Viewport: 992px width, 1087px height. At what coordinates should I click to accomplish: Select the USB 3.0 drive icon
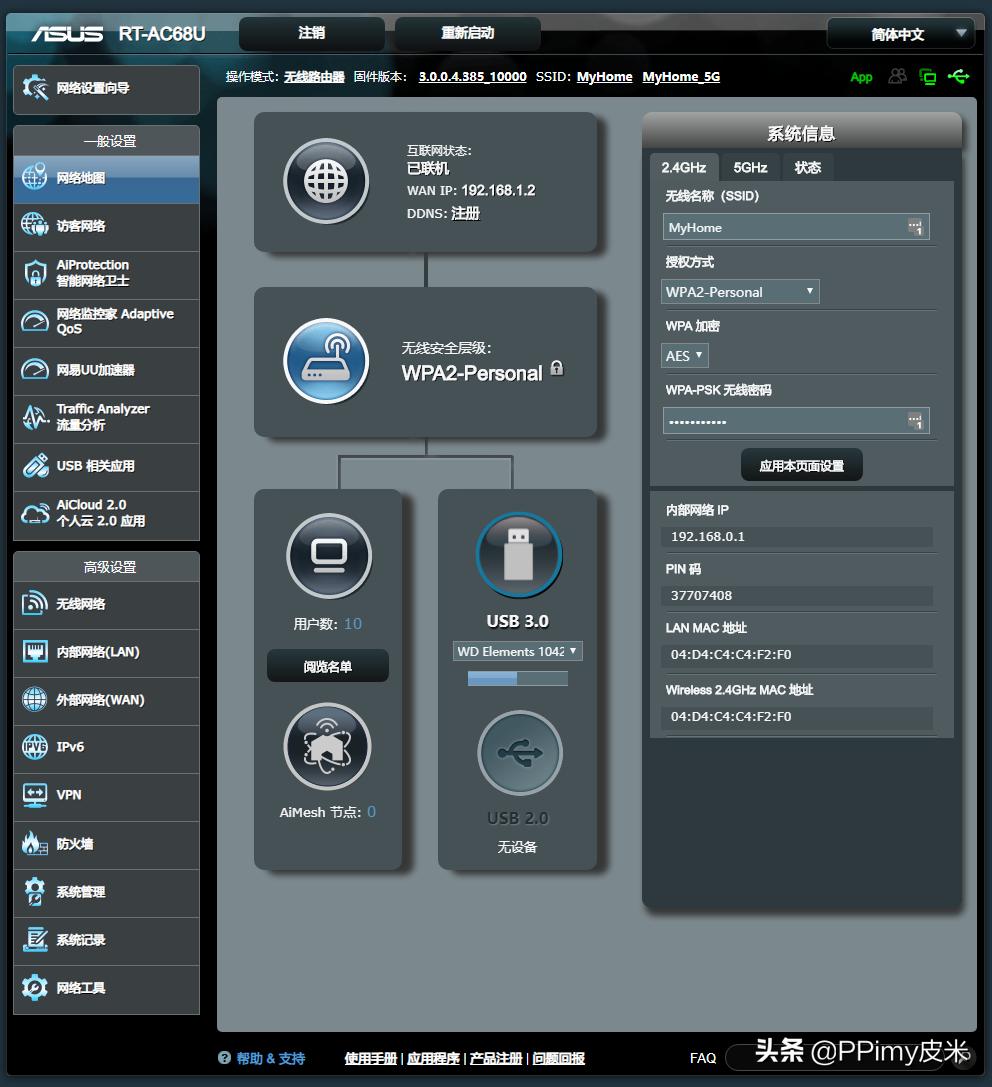click(x=518, y=555)
